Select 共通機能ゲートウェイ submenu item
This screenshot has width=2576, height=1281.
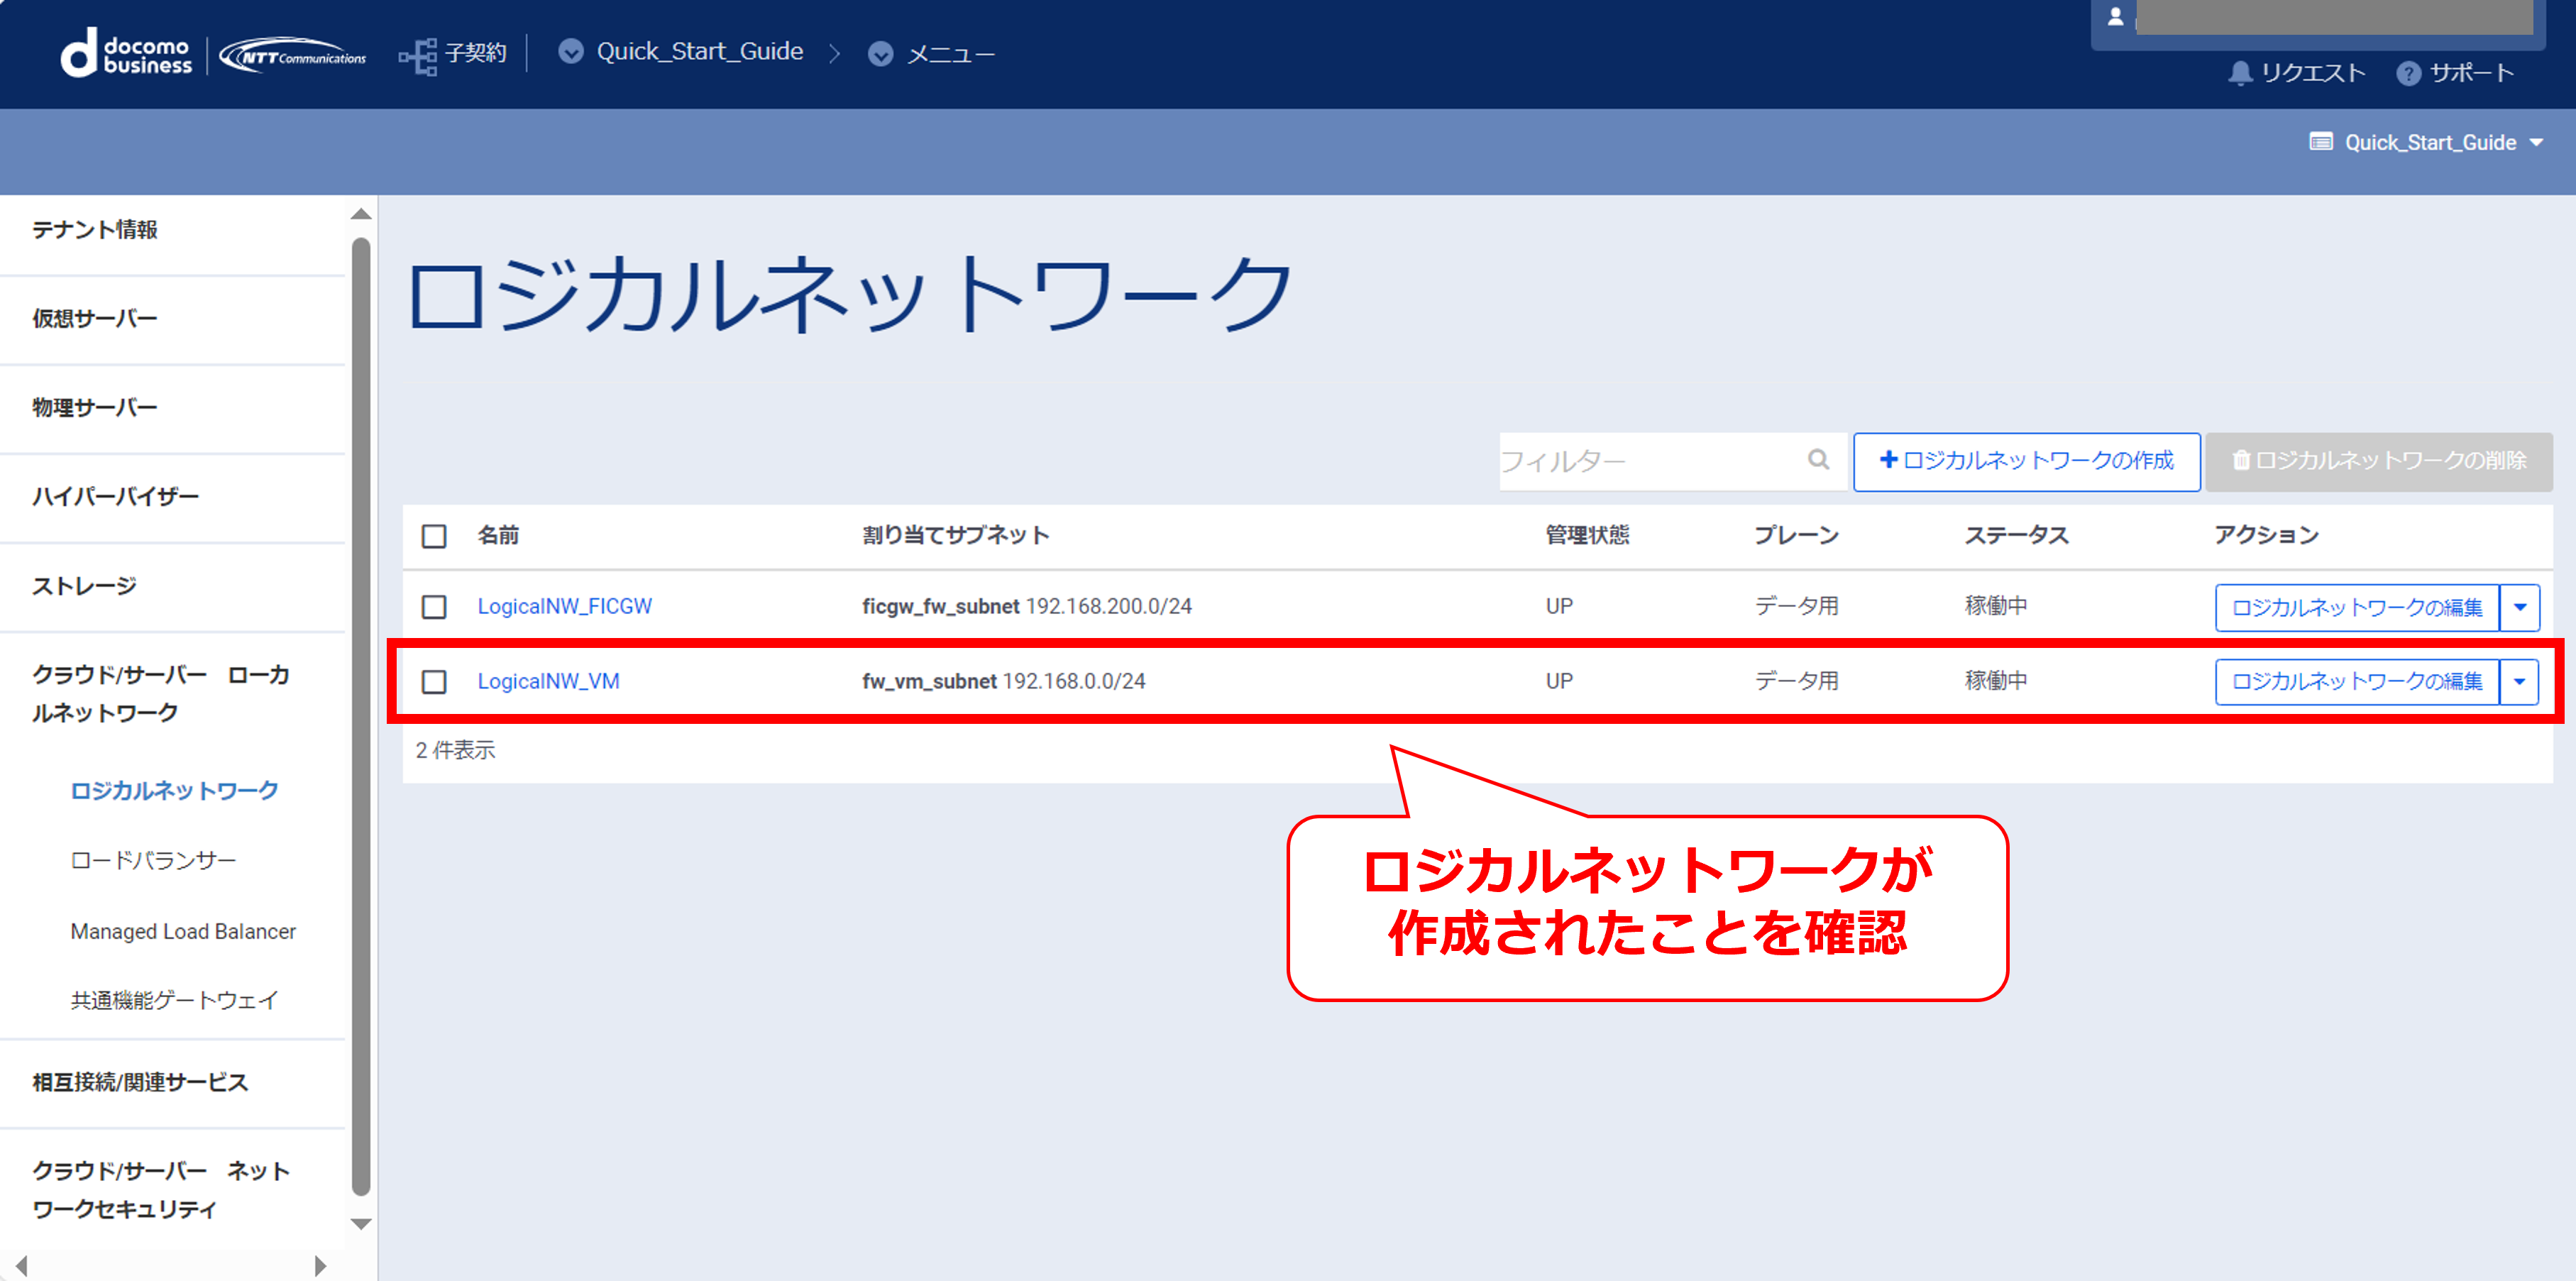coord(174,1001)
